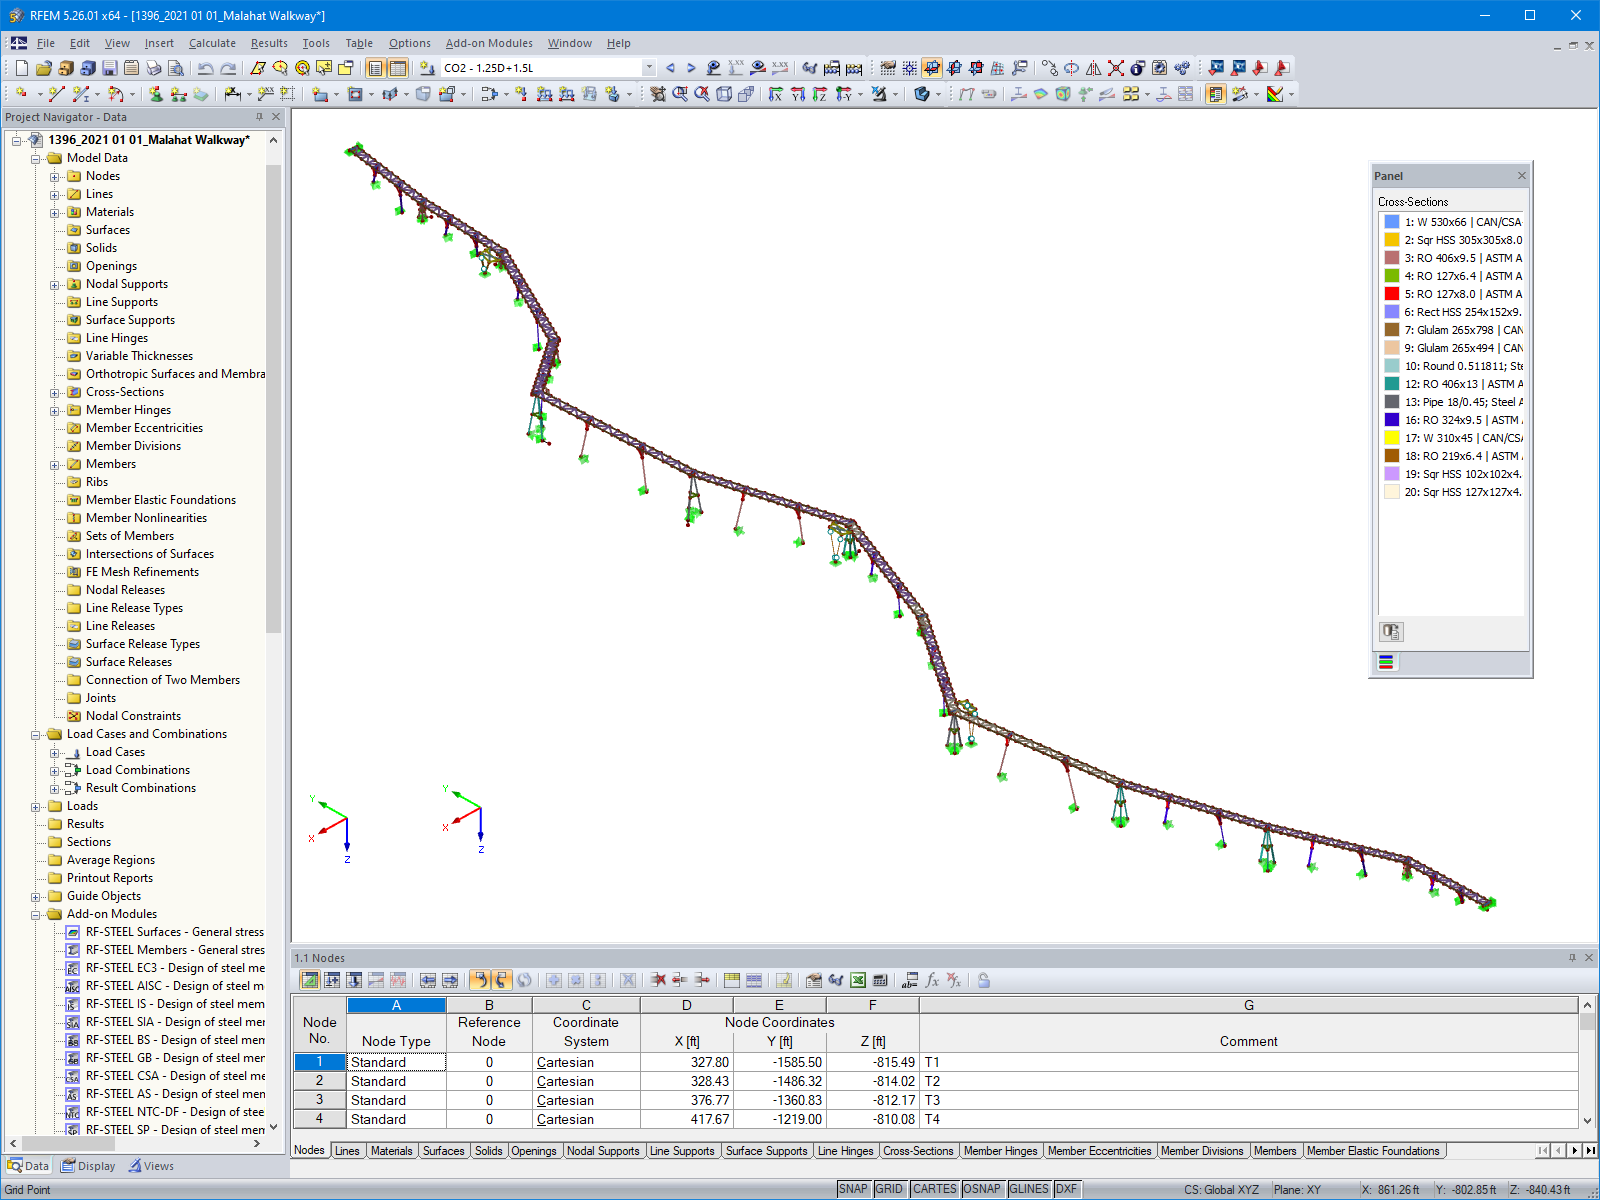1600x1200 pixels.
Task: Click the Excel export icon in table toolbar
Action: click(858, 980)
